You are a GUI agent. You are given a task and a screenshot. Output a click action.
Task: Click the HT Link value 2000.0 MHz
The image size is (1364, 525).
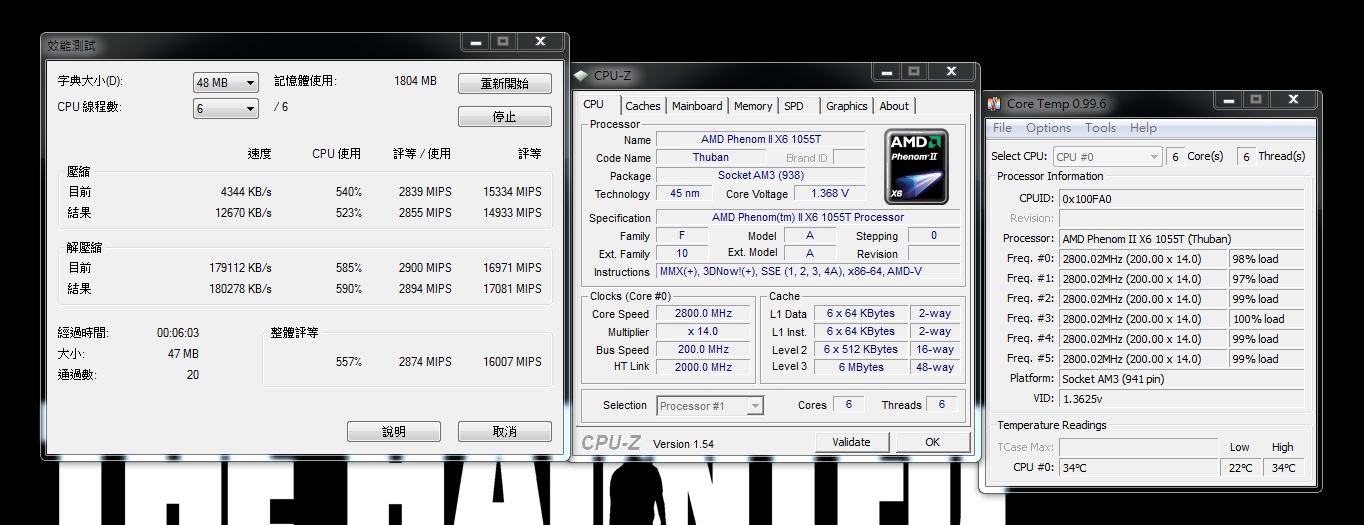pyautogui.click(x=703, y=367)
